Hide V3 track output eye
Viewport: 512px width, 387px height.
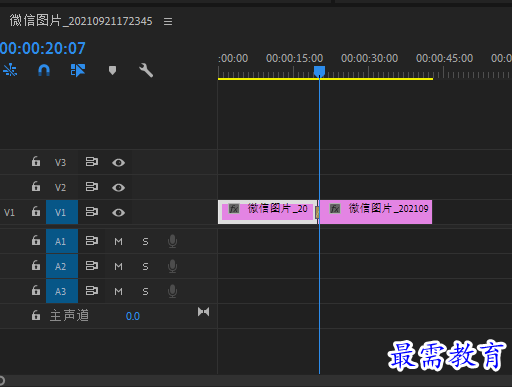118,163
